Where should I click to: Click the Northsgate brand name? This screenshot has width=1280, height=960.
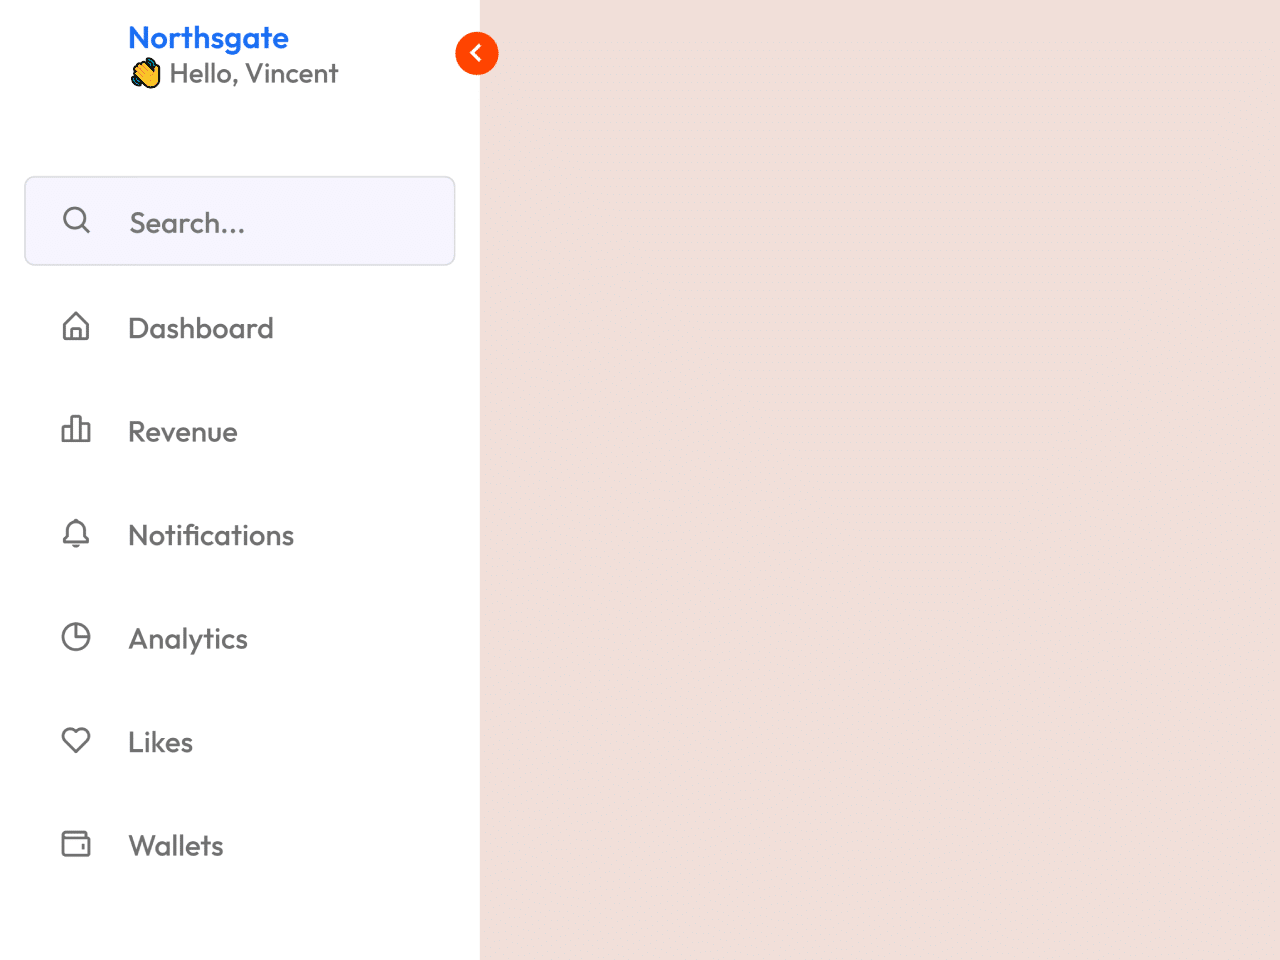(208, 38)
